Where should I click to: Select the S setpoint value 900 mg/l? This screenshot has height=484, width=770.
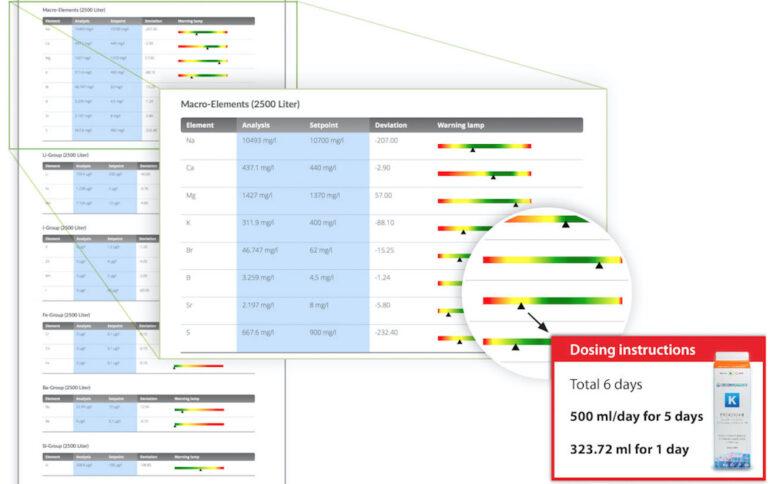pyautogui.click(x=326, y=333)
